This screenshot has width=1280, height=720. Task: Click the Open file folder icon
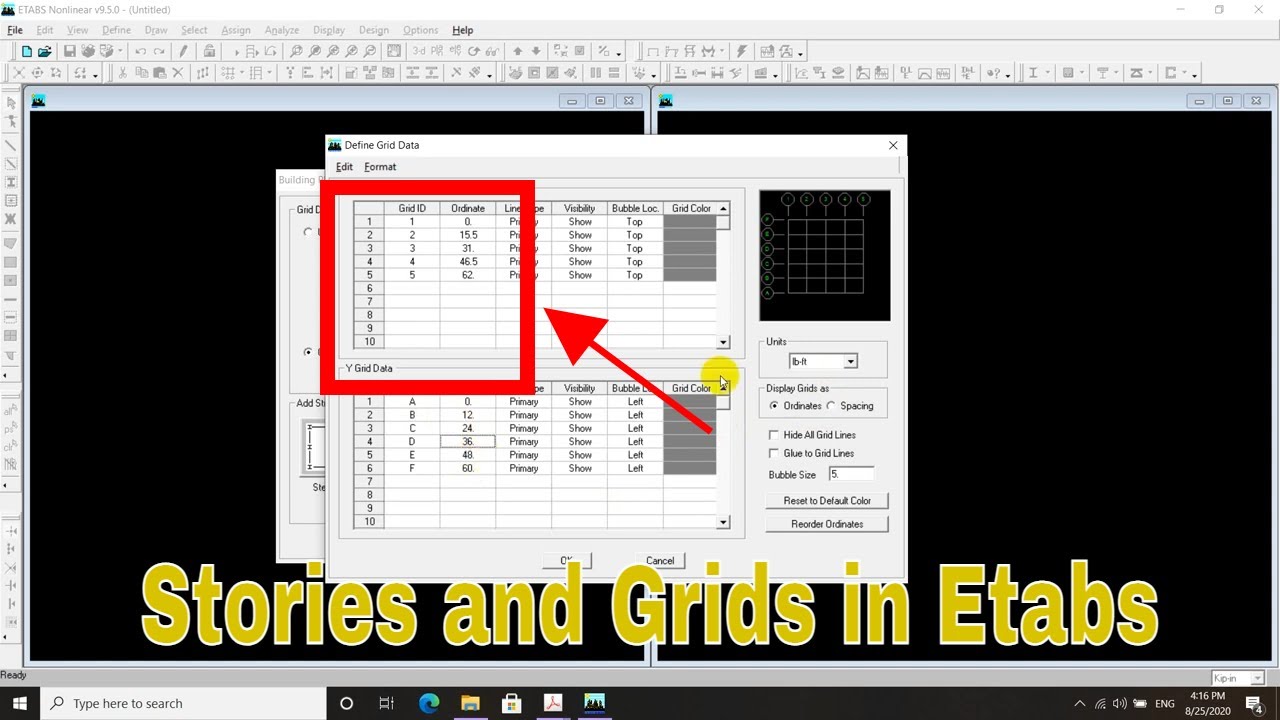tap(45, 51)
